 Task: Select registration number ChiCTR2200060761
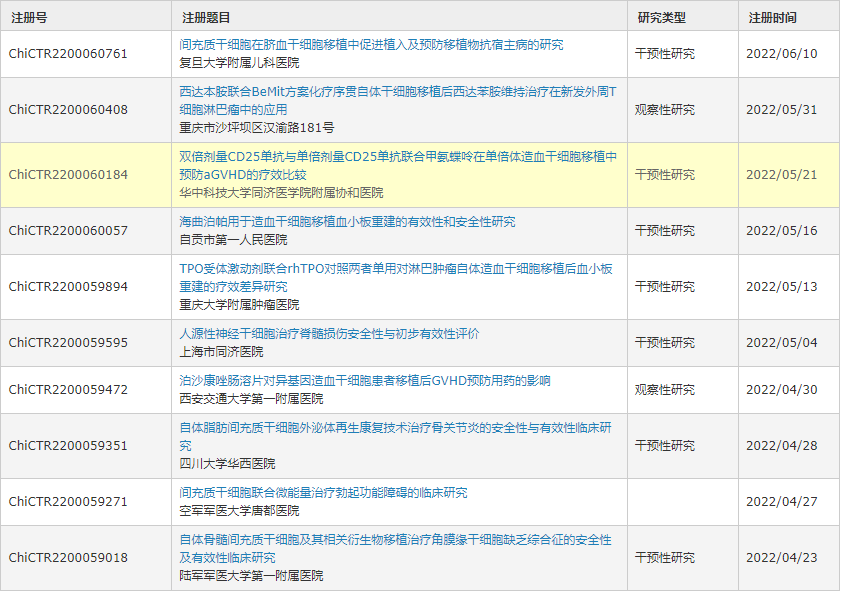[68, 54]
